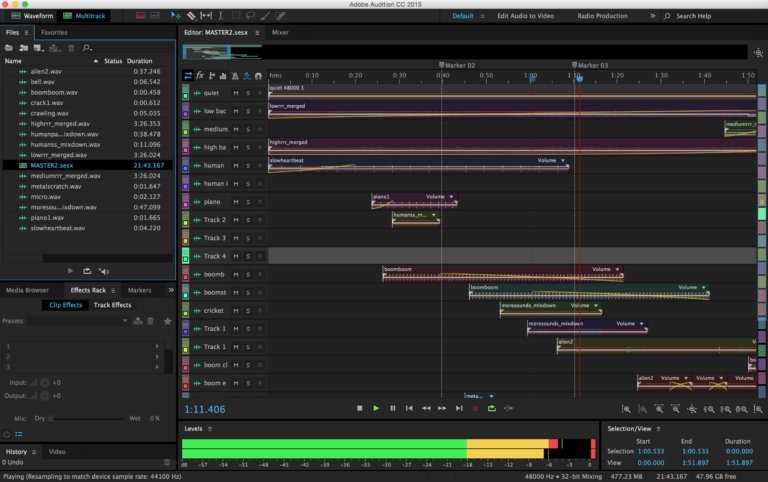Show the track EQ view
The width and height of the screenshot is (768, 482).
coord(223,75)
